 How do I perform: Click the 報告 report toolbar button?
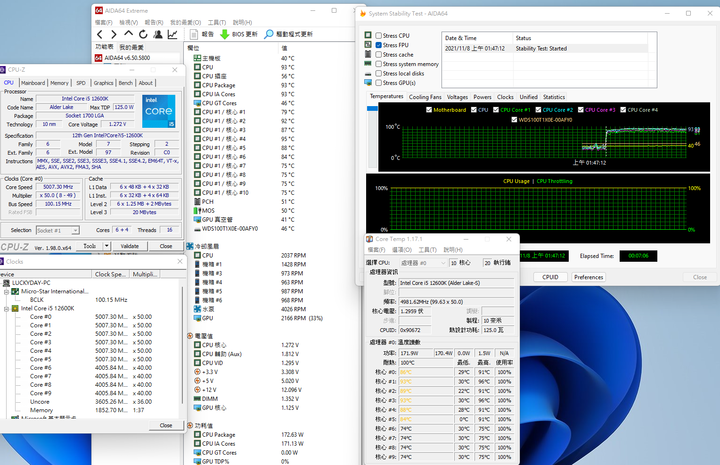tap(202, 34)
